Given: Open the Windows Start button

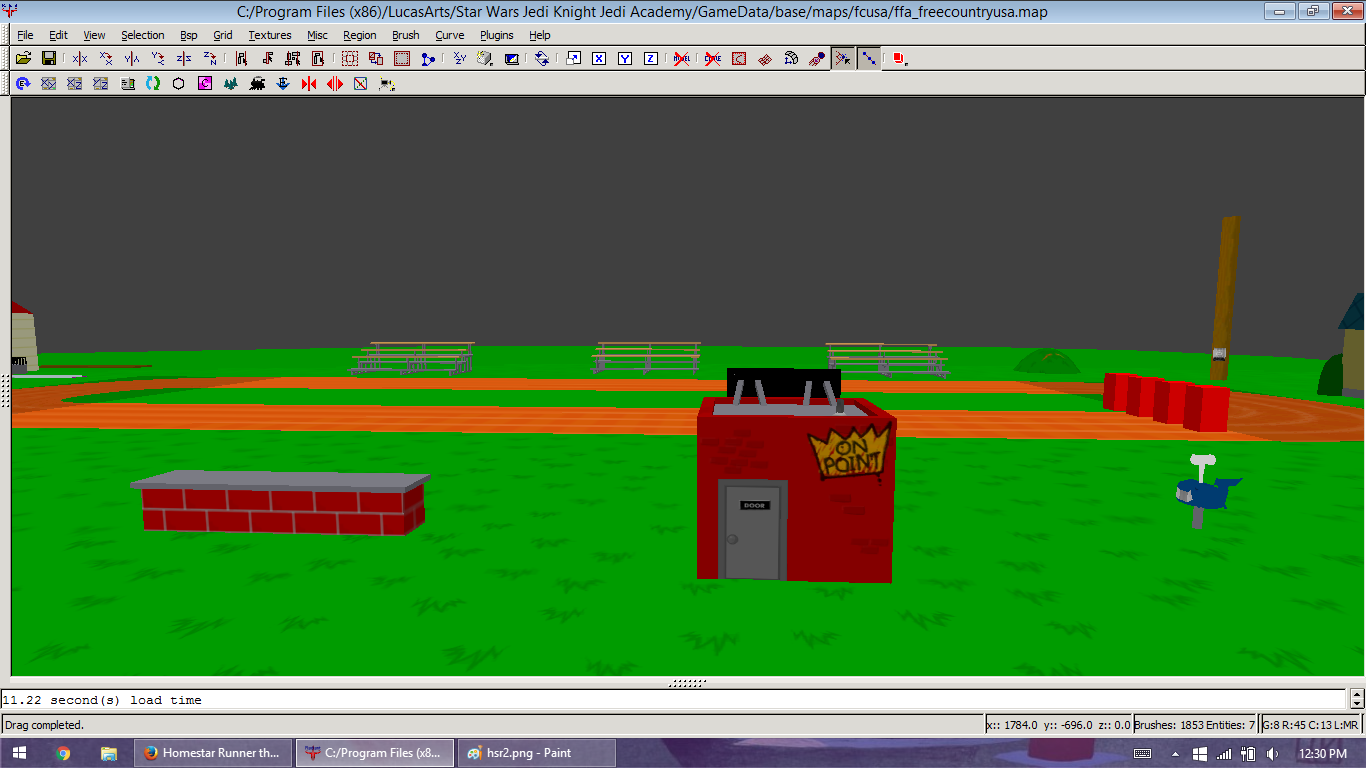Looking at the screenshot, I should (19, 753).
